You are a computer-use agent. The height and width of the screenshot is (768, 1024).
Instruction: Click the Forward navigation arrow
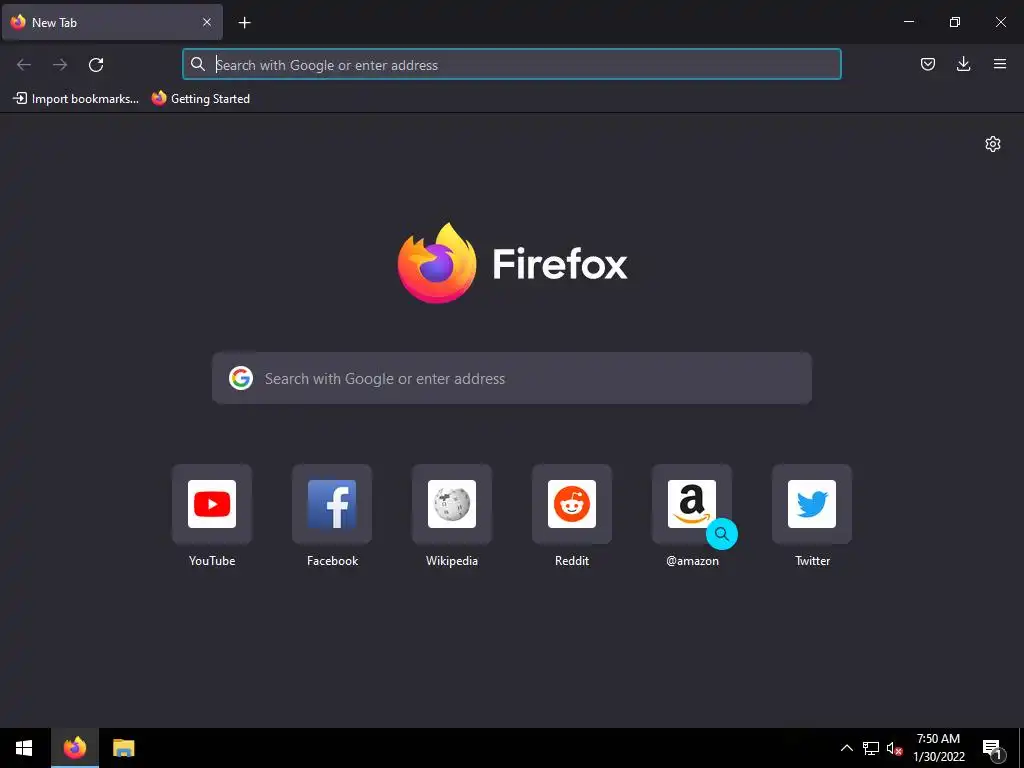coord(60,64)
